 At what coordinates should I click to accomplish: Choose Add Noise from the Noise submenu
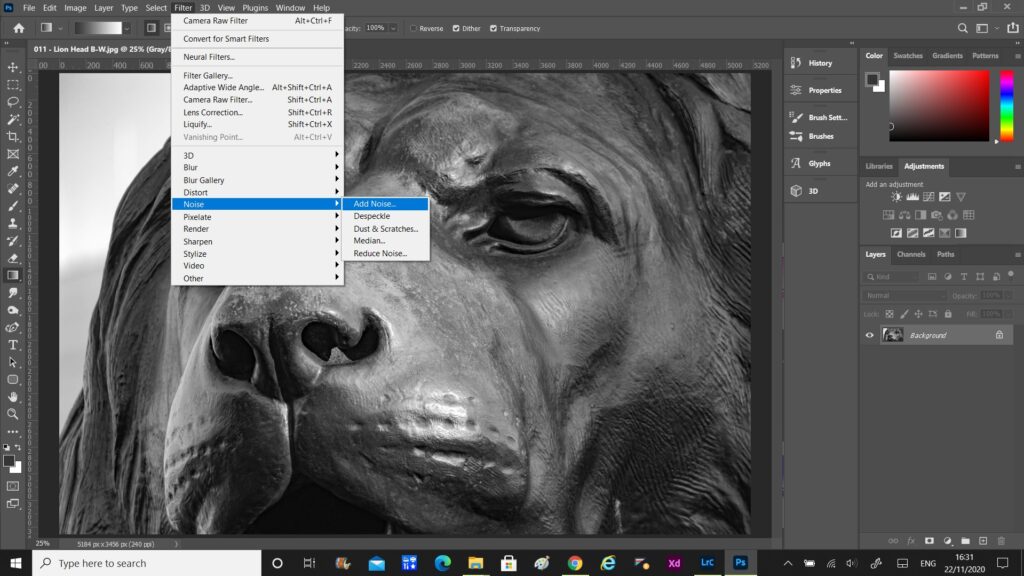(x=385, y=204)
